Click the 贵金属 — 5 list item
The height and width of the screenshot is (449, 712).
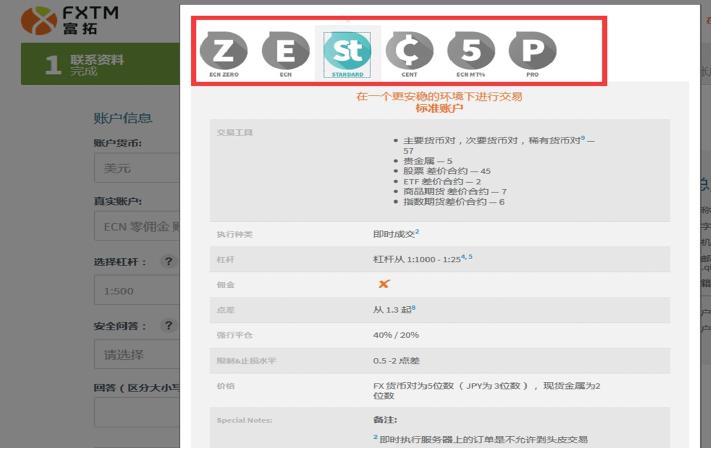(428, 161)
